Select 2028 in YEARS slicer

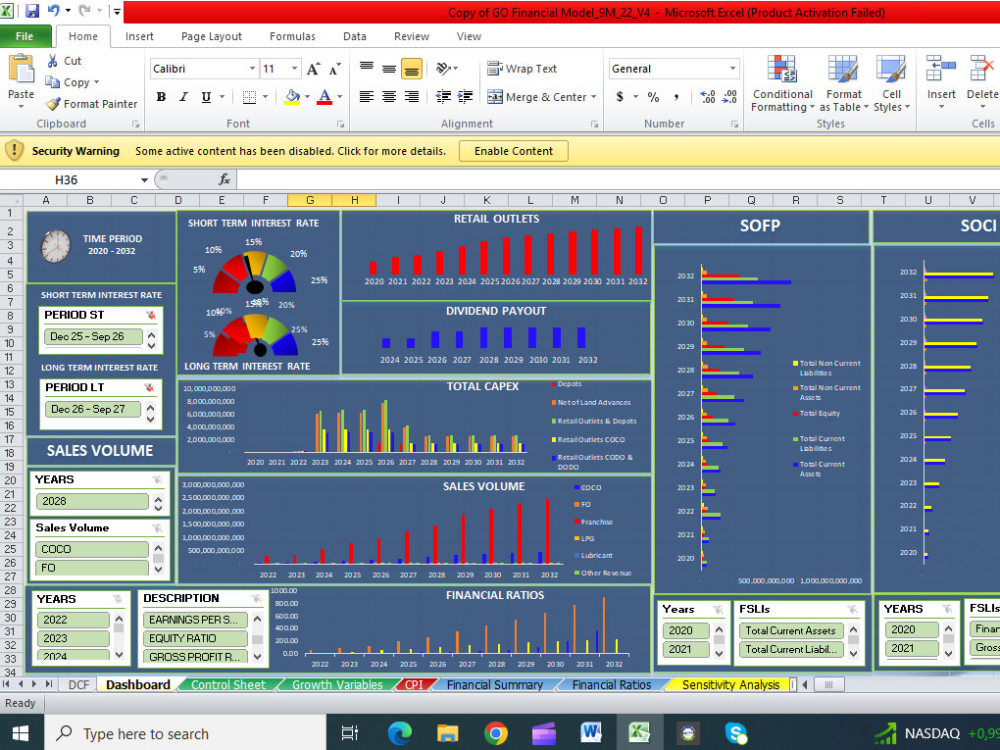click(x=92, y=501)
